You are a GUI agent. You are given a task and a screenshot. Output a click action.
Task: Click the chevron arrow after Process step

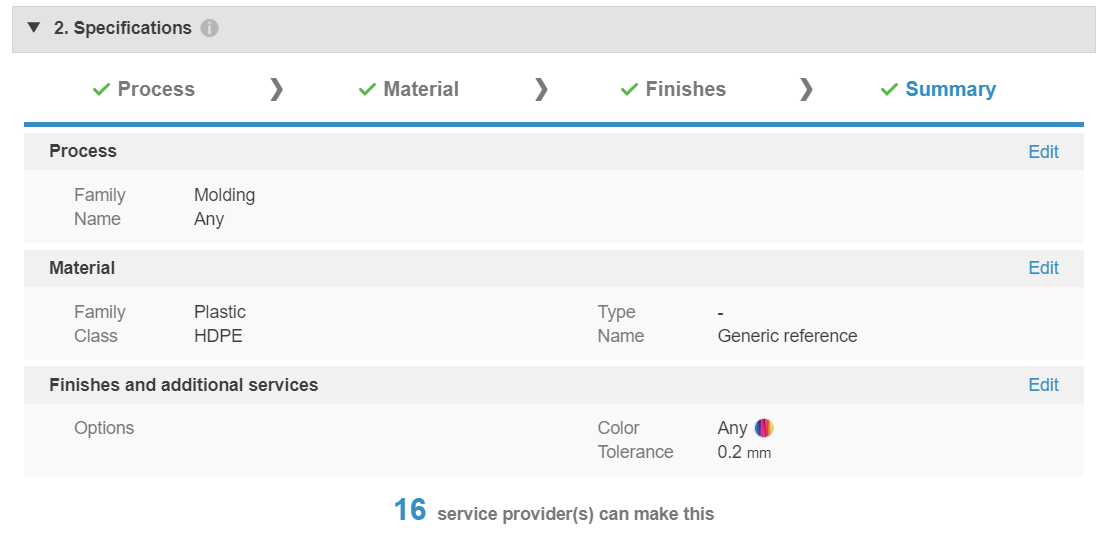277,89
